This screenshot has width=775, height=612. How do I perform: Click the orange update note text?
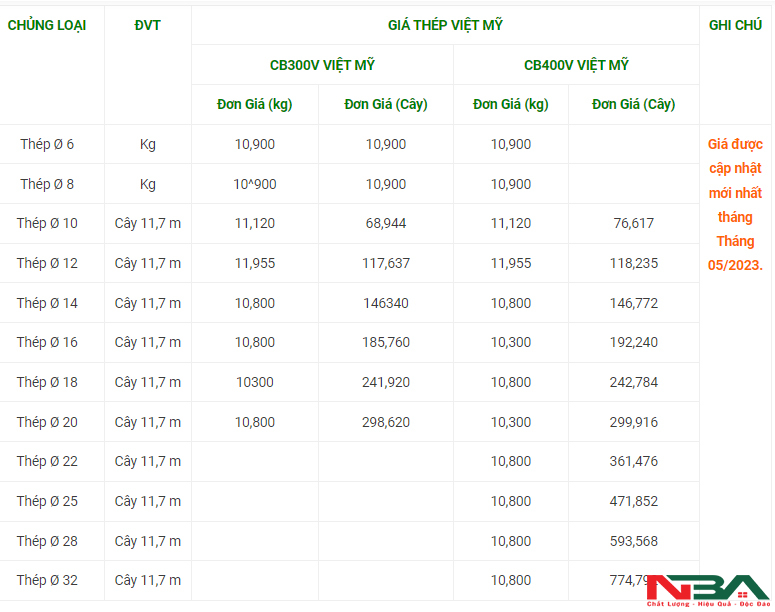click(x=735, y=204)
